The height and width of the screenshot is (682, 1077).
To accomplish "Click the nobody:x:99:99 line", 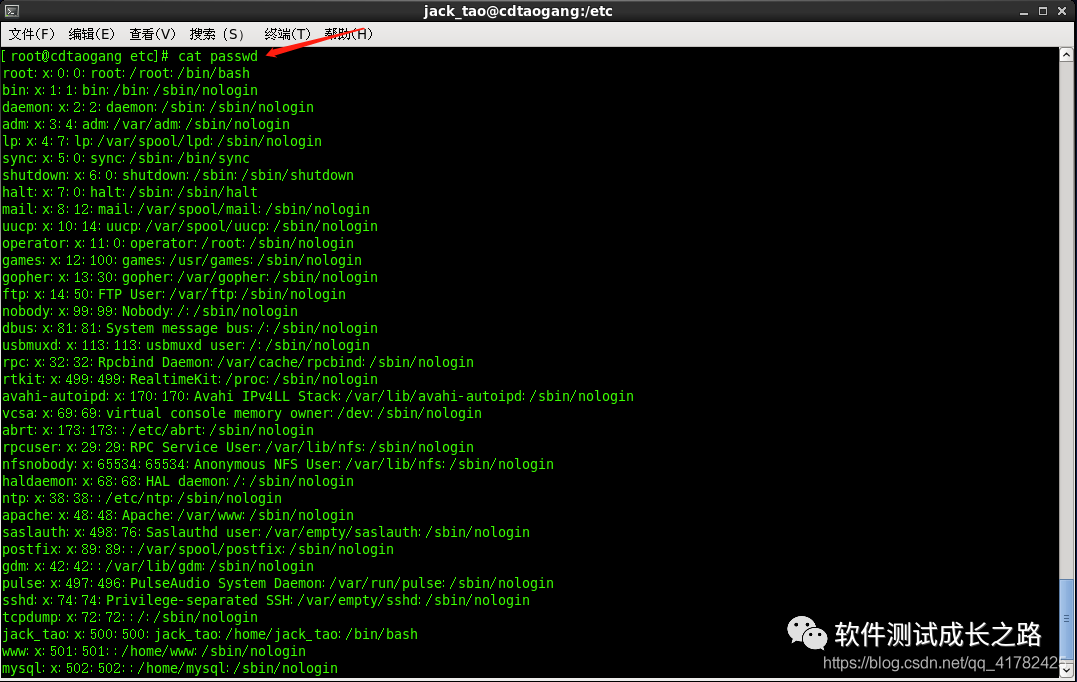I will point(150,311).
